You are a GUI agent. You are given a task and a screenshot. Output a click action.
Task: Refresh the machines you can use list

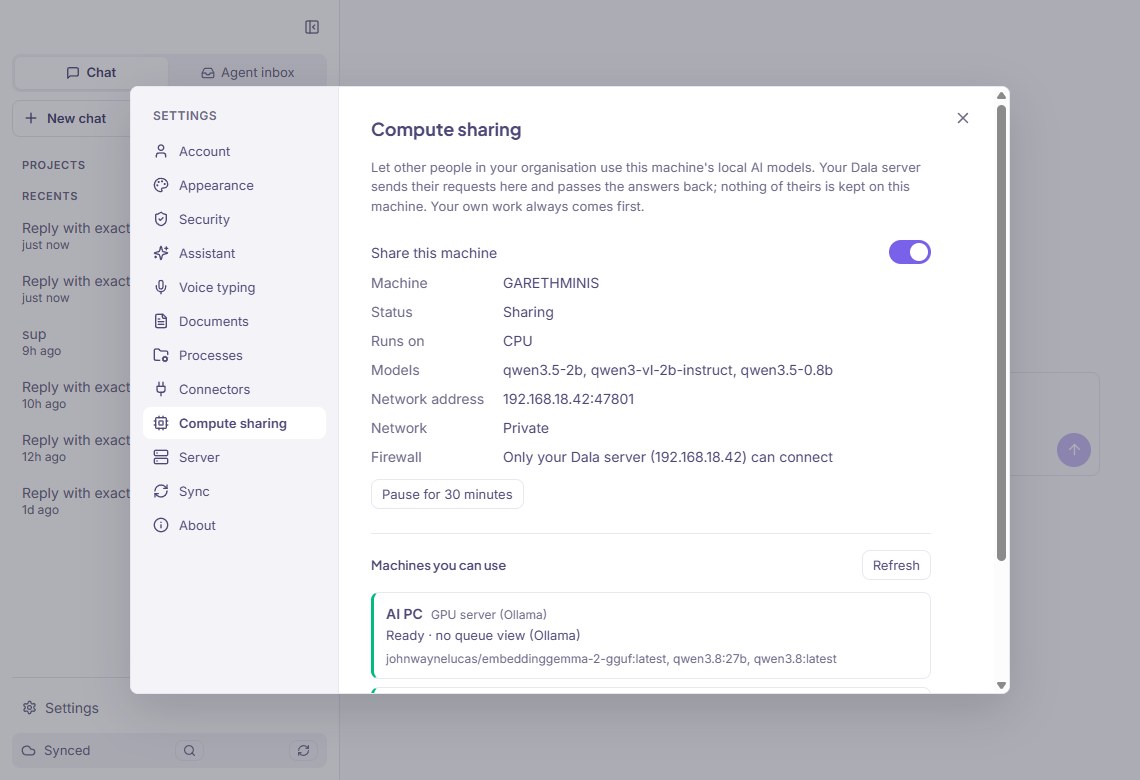pos(896,565)
